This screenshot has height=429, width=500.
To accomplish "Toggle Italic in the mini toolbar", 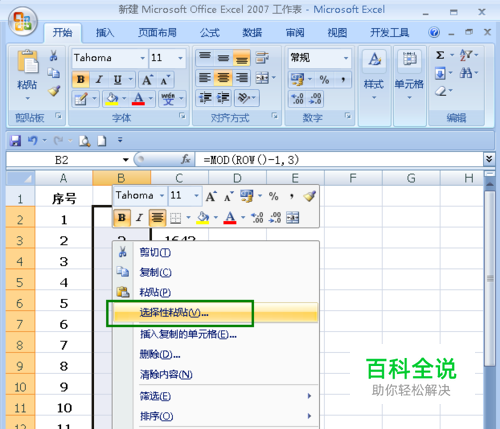I will 139,218.
